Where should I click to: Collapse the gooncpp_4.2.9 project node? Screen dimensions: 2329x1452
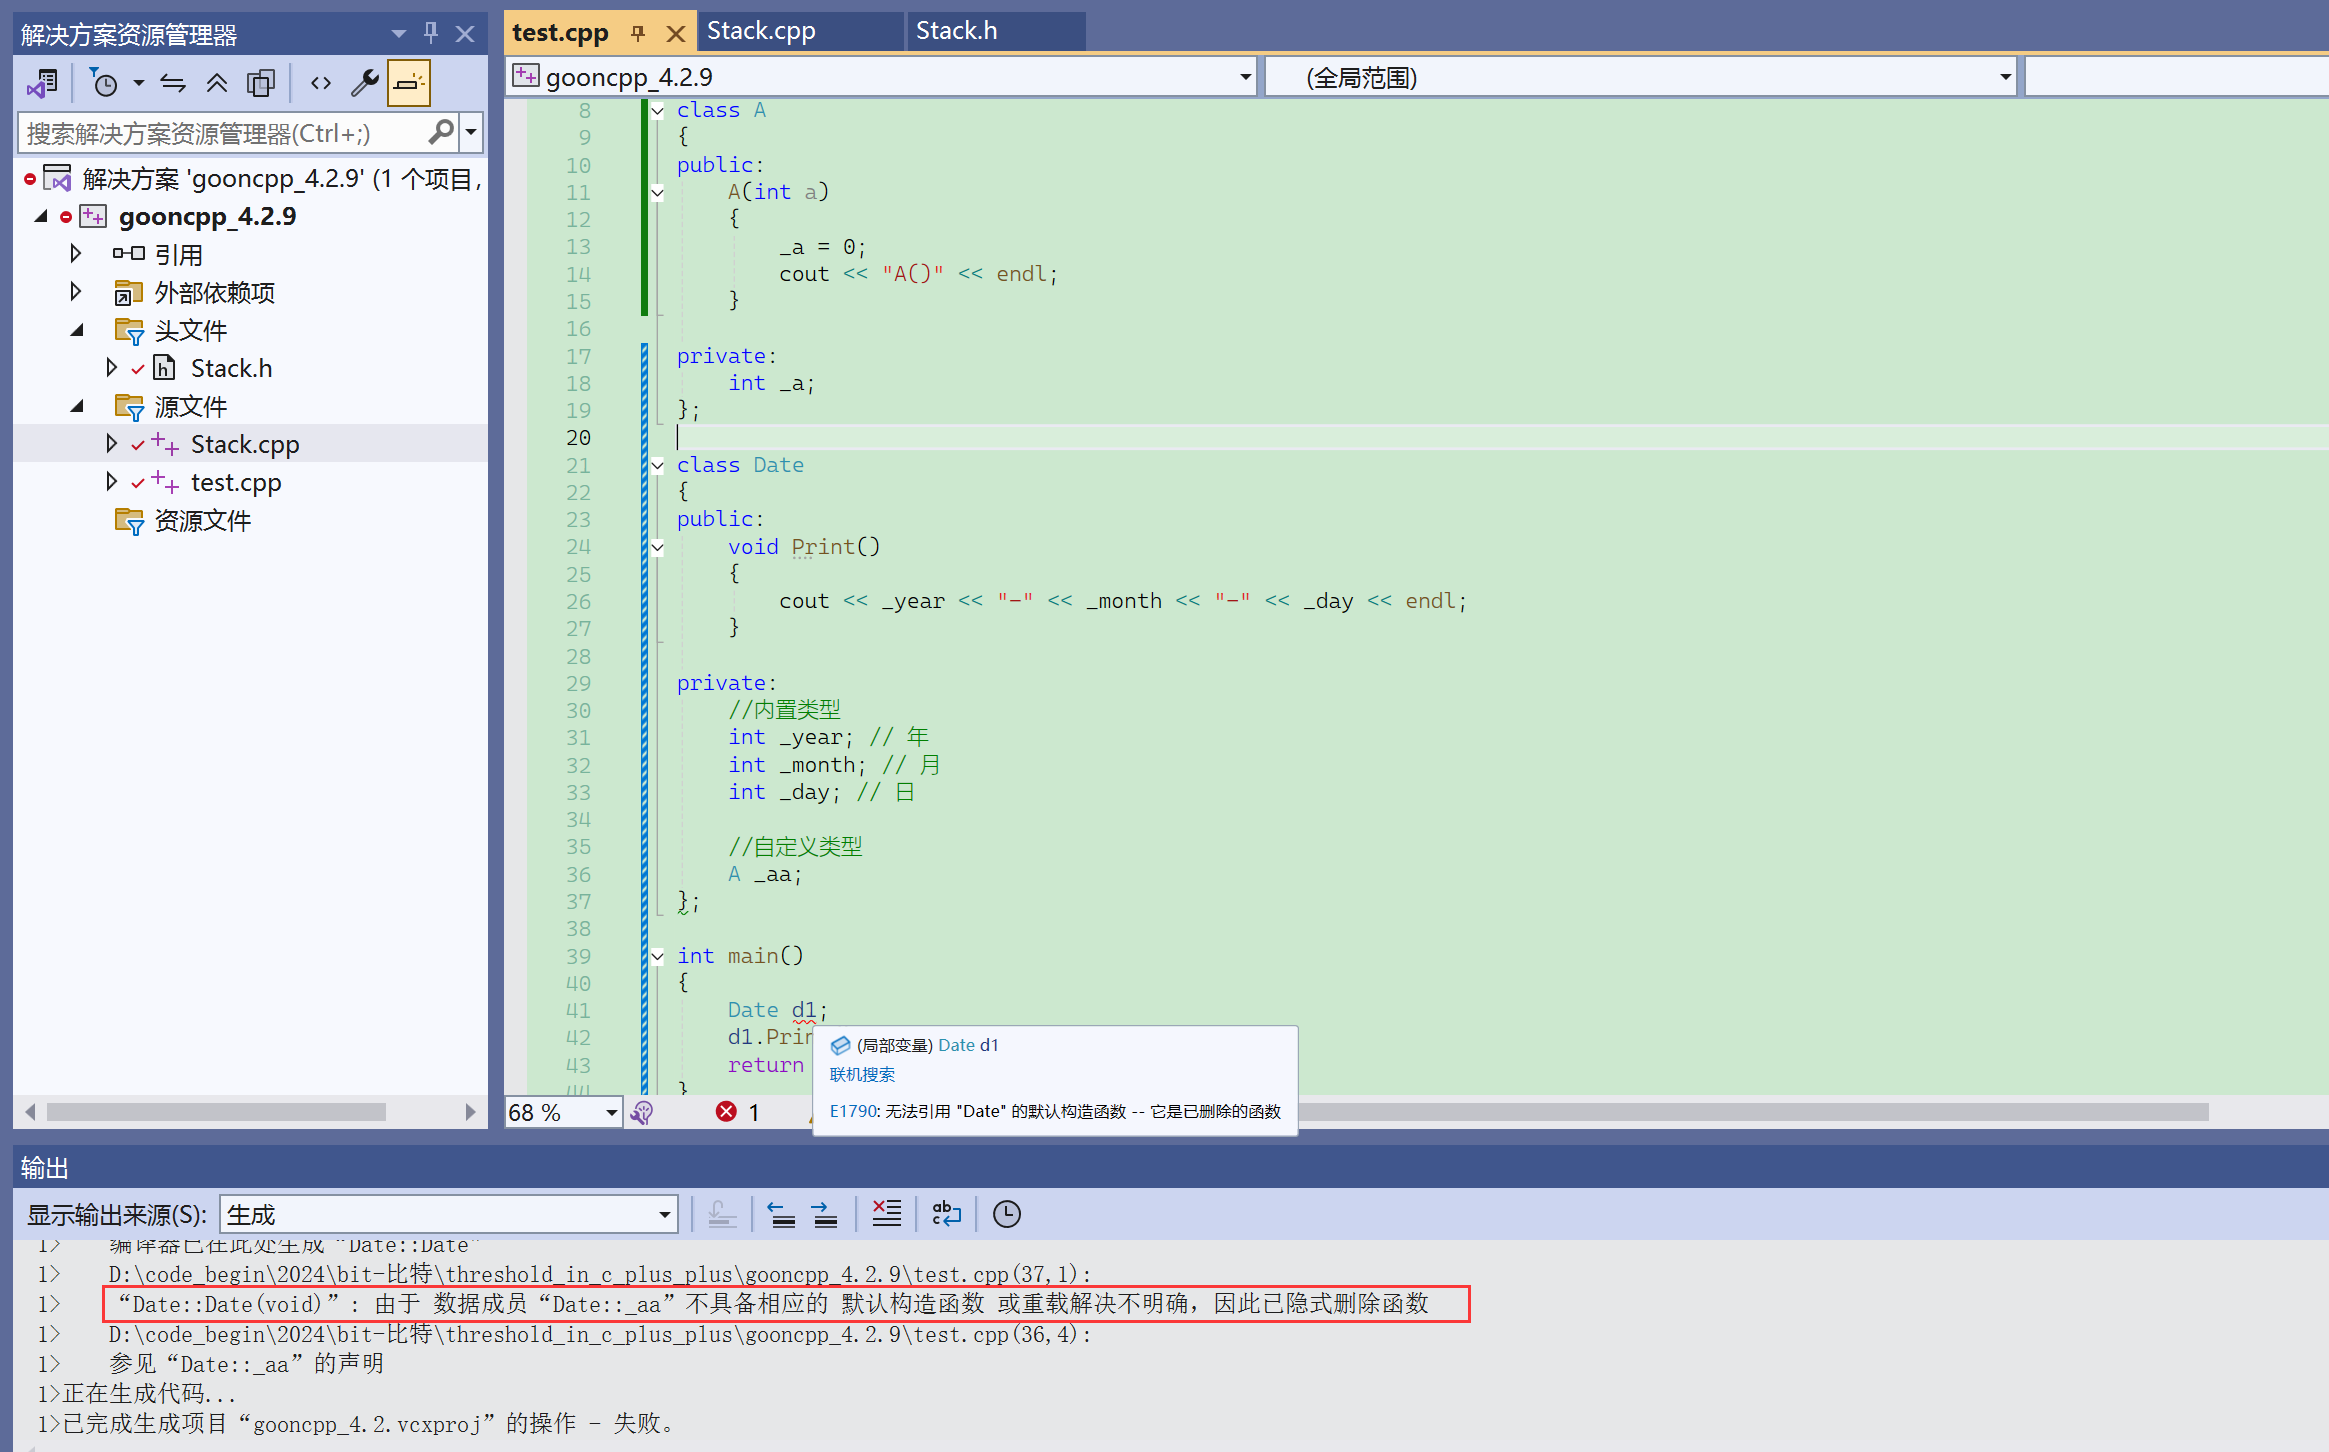(41, 216)
